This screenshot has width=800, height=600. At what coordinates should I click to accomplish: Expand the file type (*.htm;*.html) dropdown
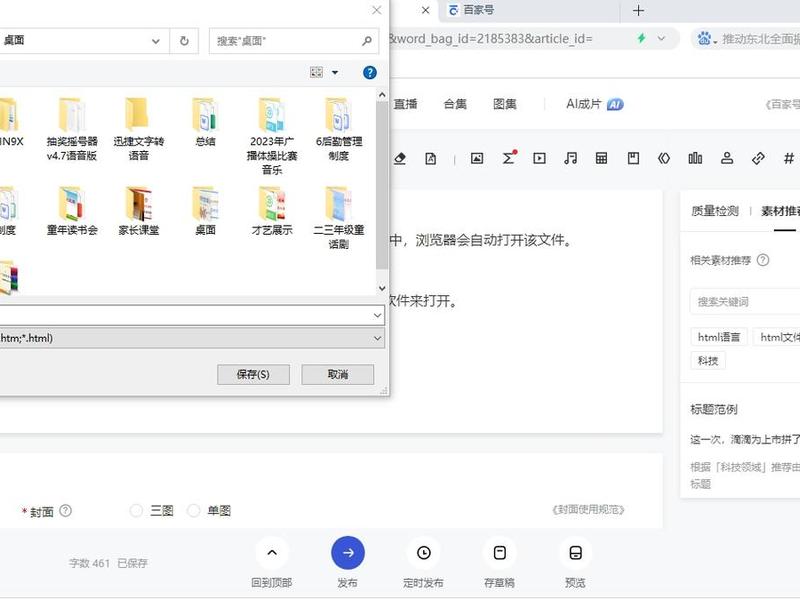[x=378, y=338]
